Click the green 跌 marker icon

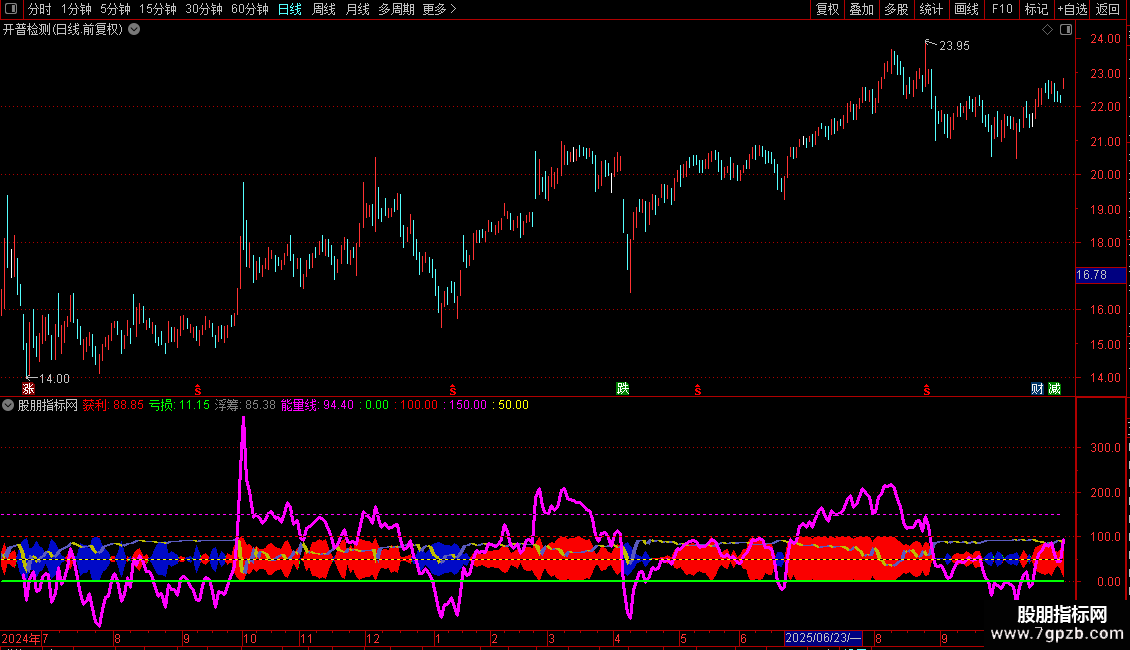[x=623, y=389]
